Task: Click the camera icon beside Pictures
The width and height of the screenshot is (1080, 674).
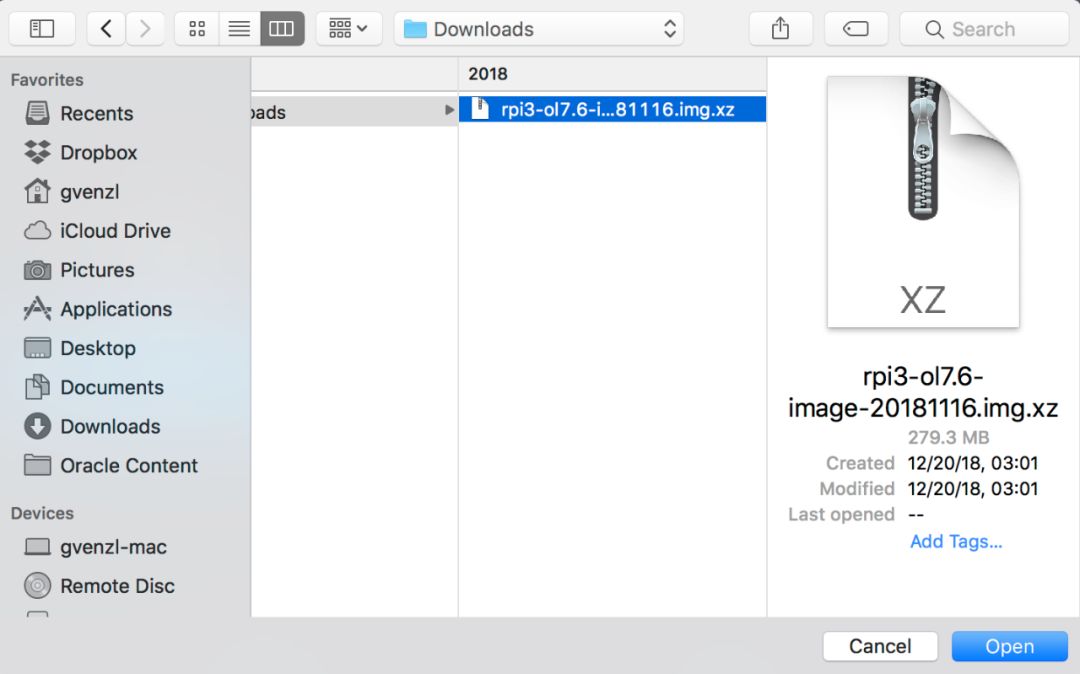Action: pos(37,270)
